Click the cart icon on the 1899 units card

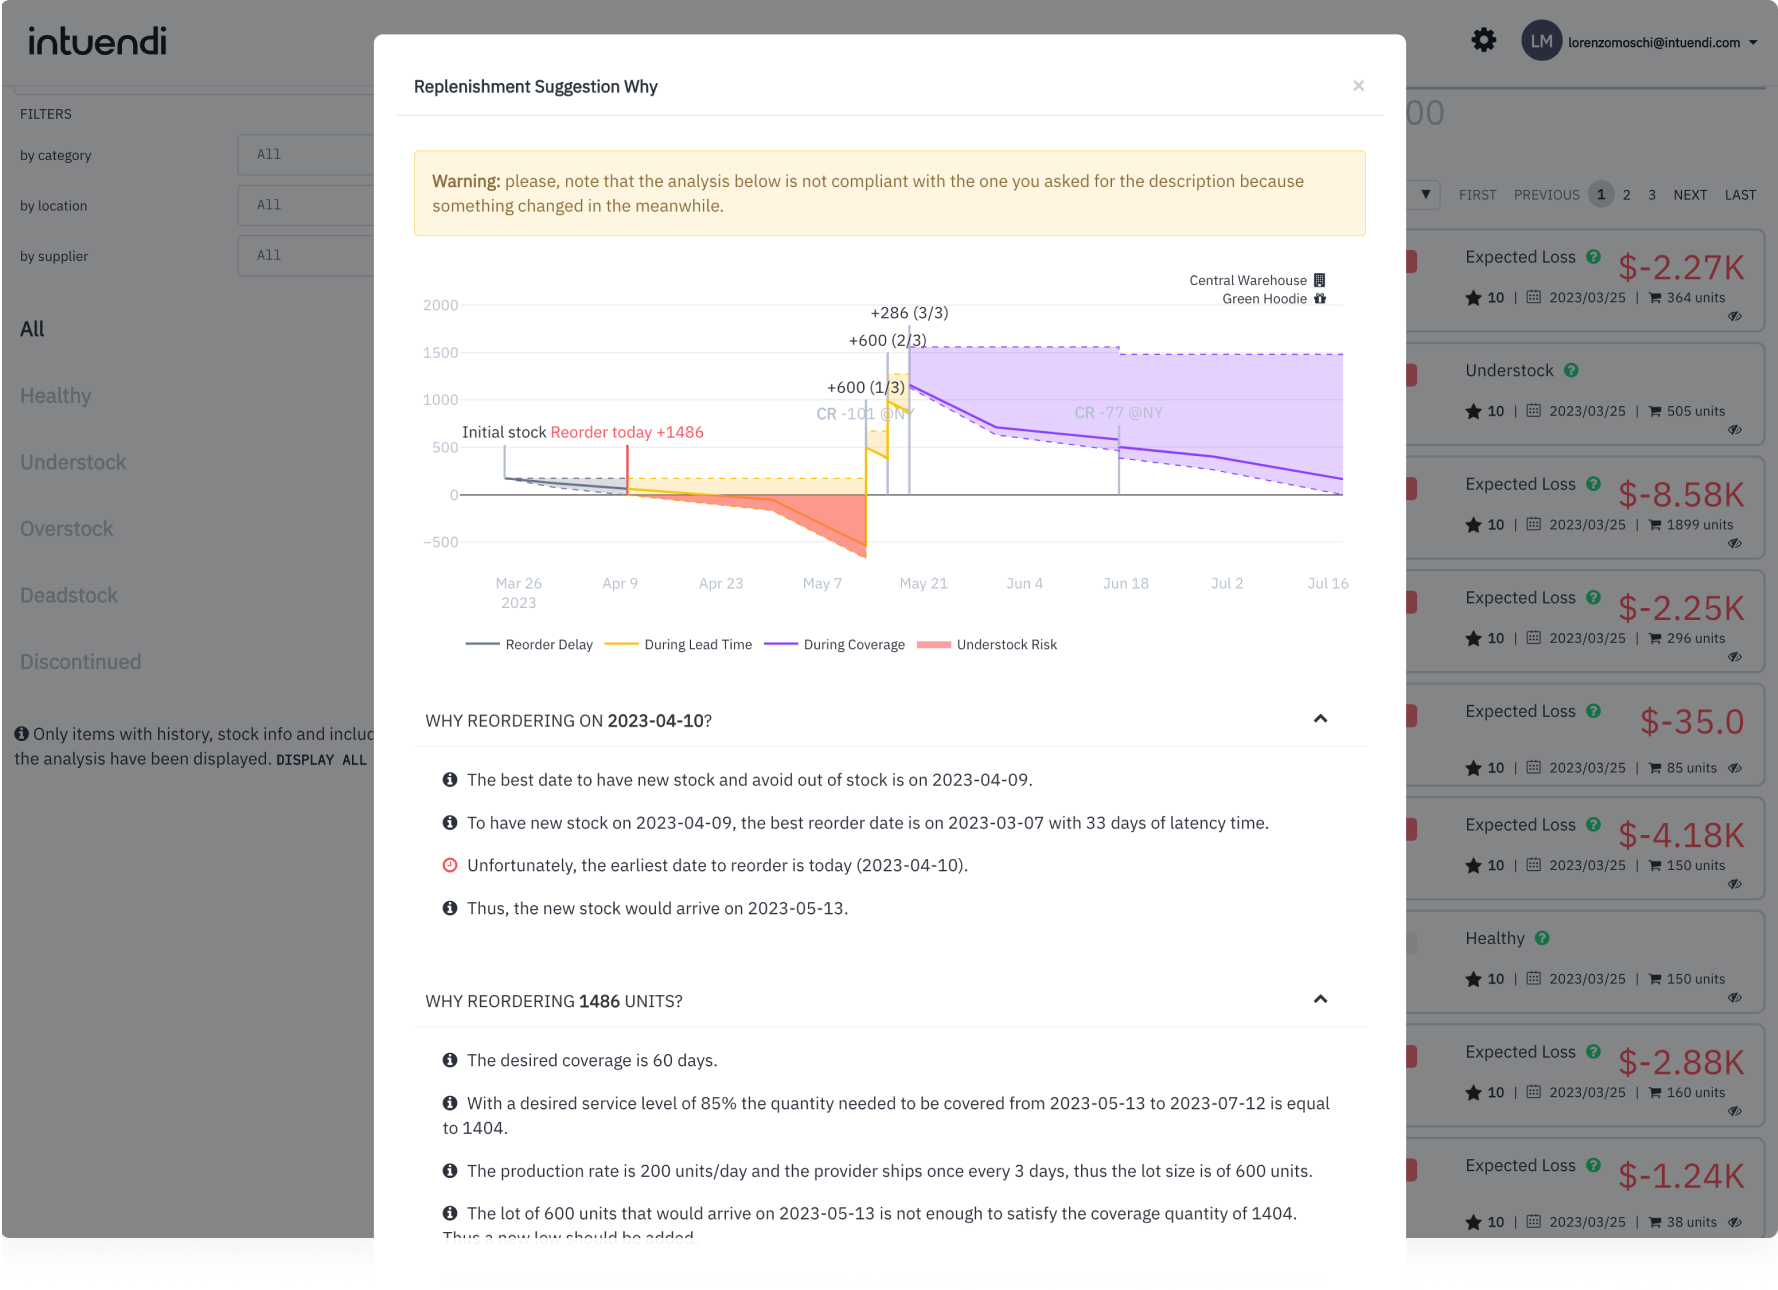(1655, 525)
